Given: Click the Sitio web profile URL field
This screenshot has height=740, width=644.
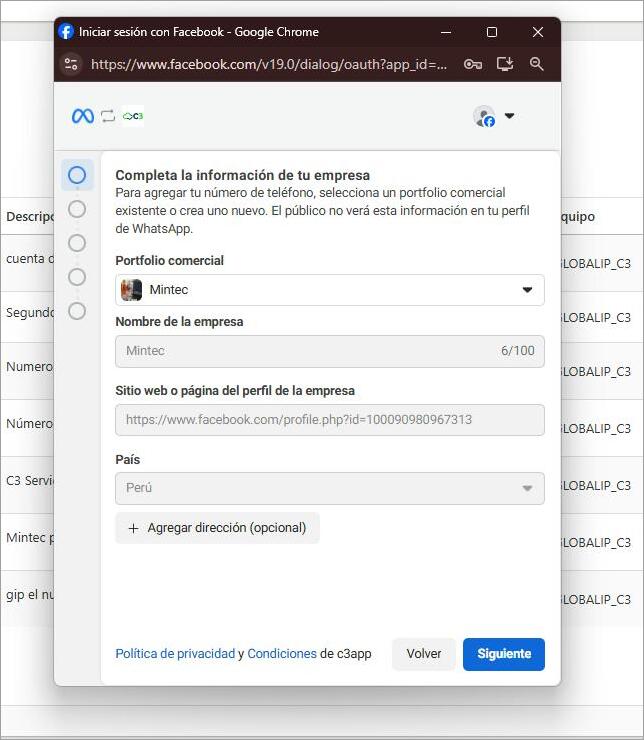Looking at the screenshot, I should pyautogui.click(x=330, y=420).
